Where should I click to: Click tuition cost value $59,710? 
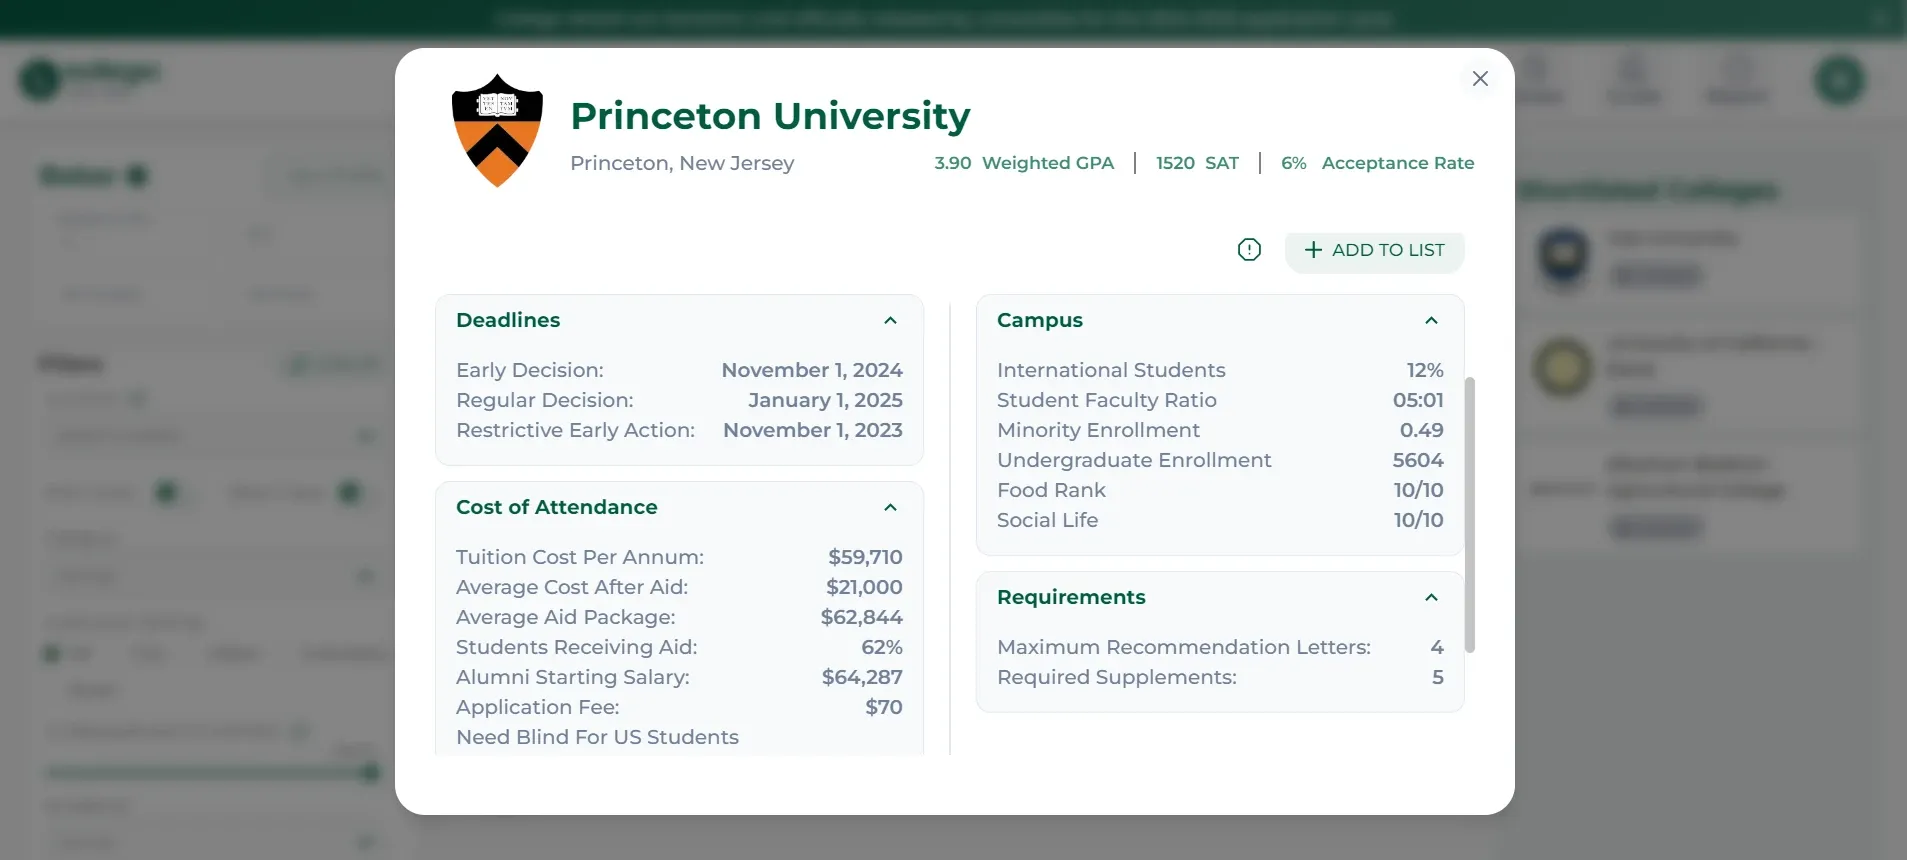(865, 557)
